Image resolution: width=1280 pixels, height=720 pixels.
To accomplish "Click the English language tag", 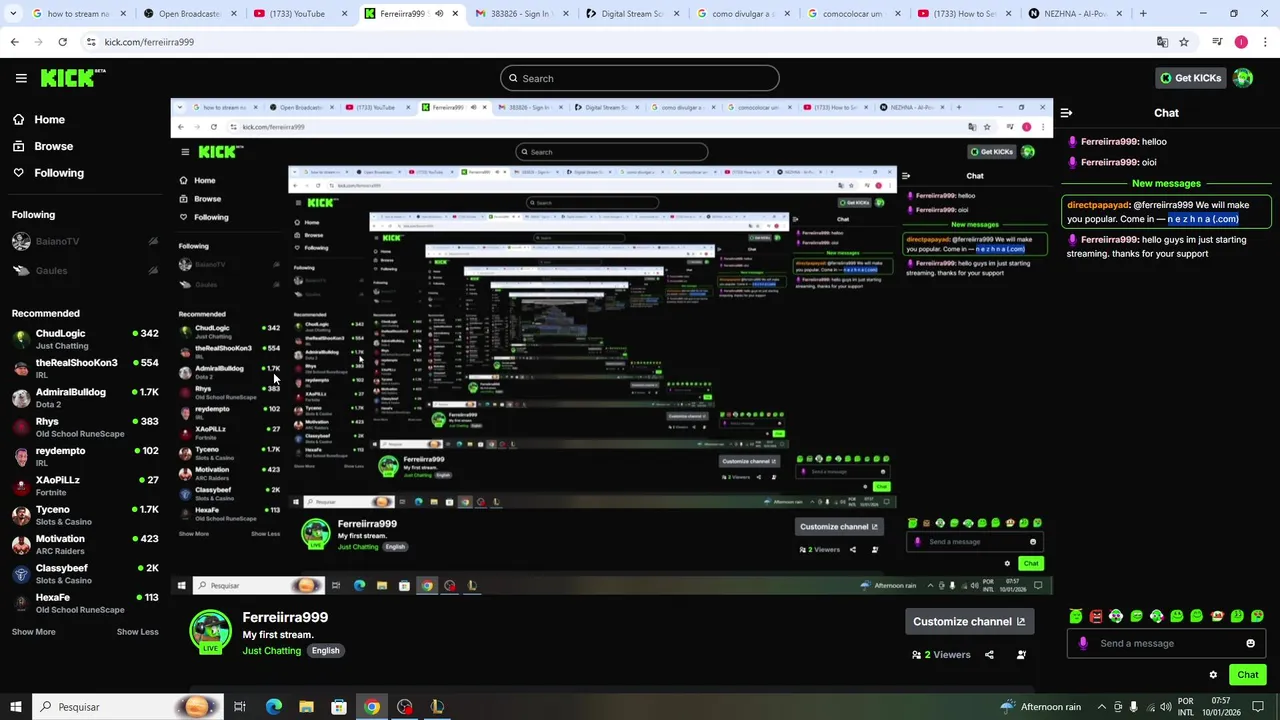I will [x=325, y=651].
